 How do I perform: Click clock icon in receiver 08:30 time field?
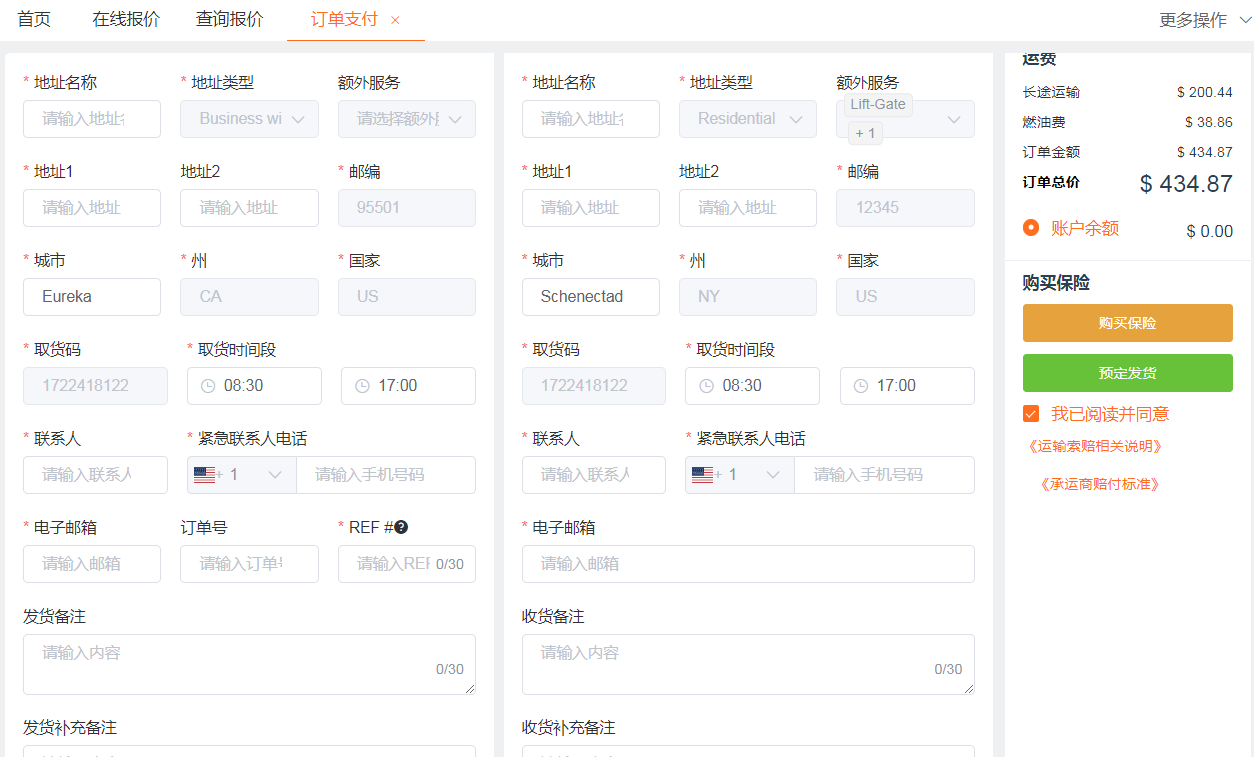coord(706,386)
